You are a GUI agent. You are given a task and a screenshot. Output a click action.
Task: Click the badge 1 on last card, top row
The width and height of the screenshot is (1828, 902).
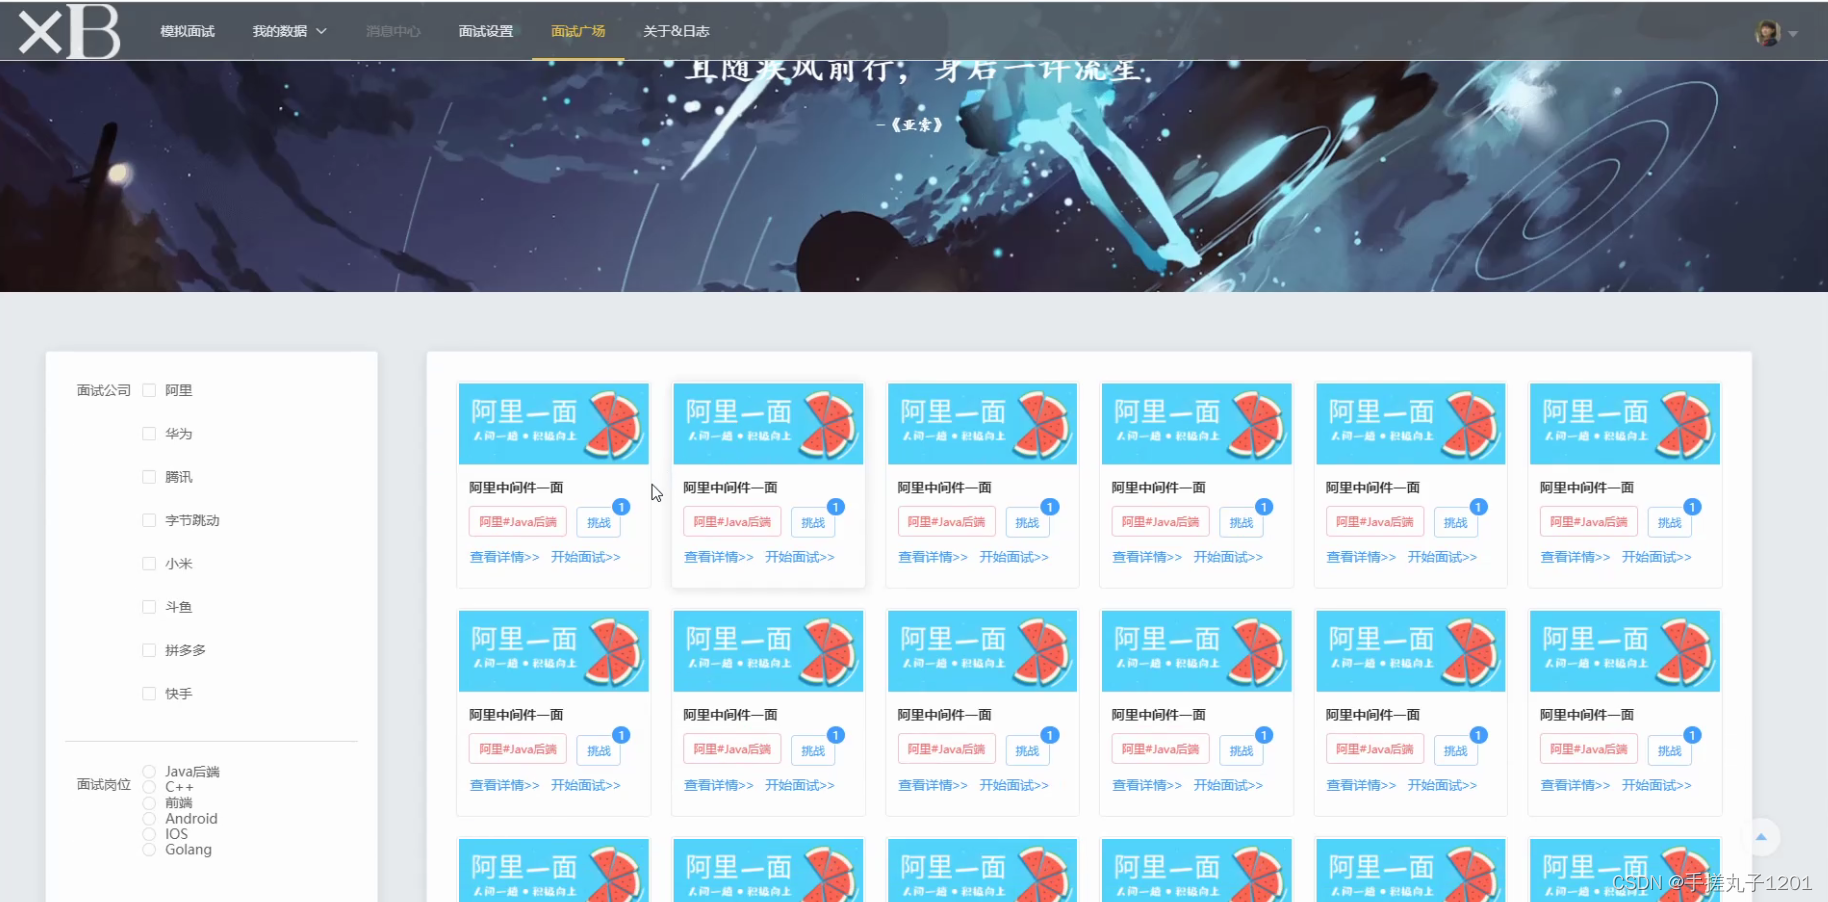[x=1692, y=507]
